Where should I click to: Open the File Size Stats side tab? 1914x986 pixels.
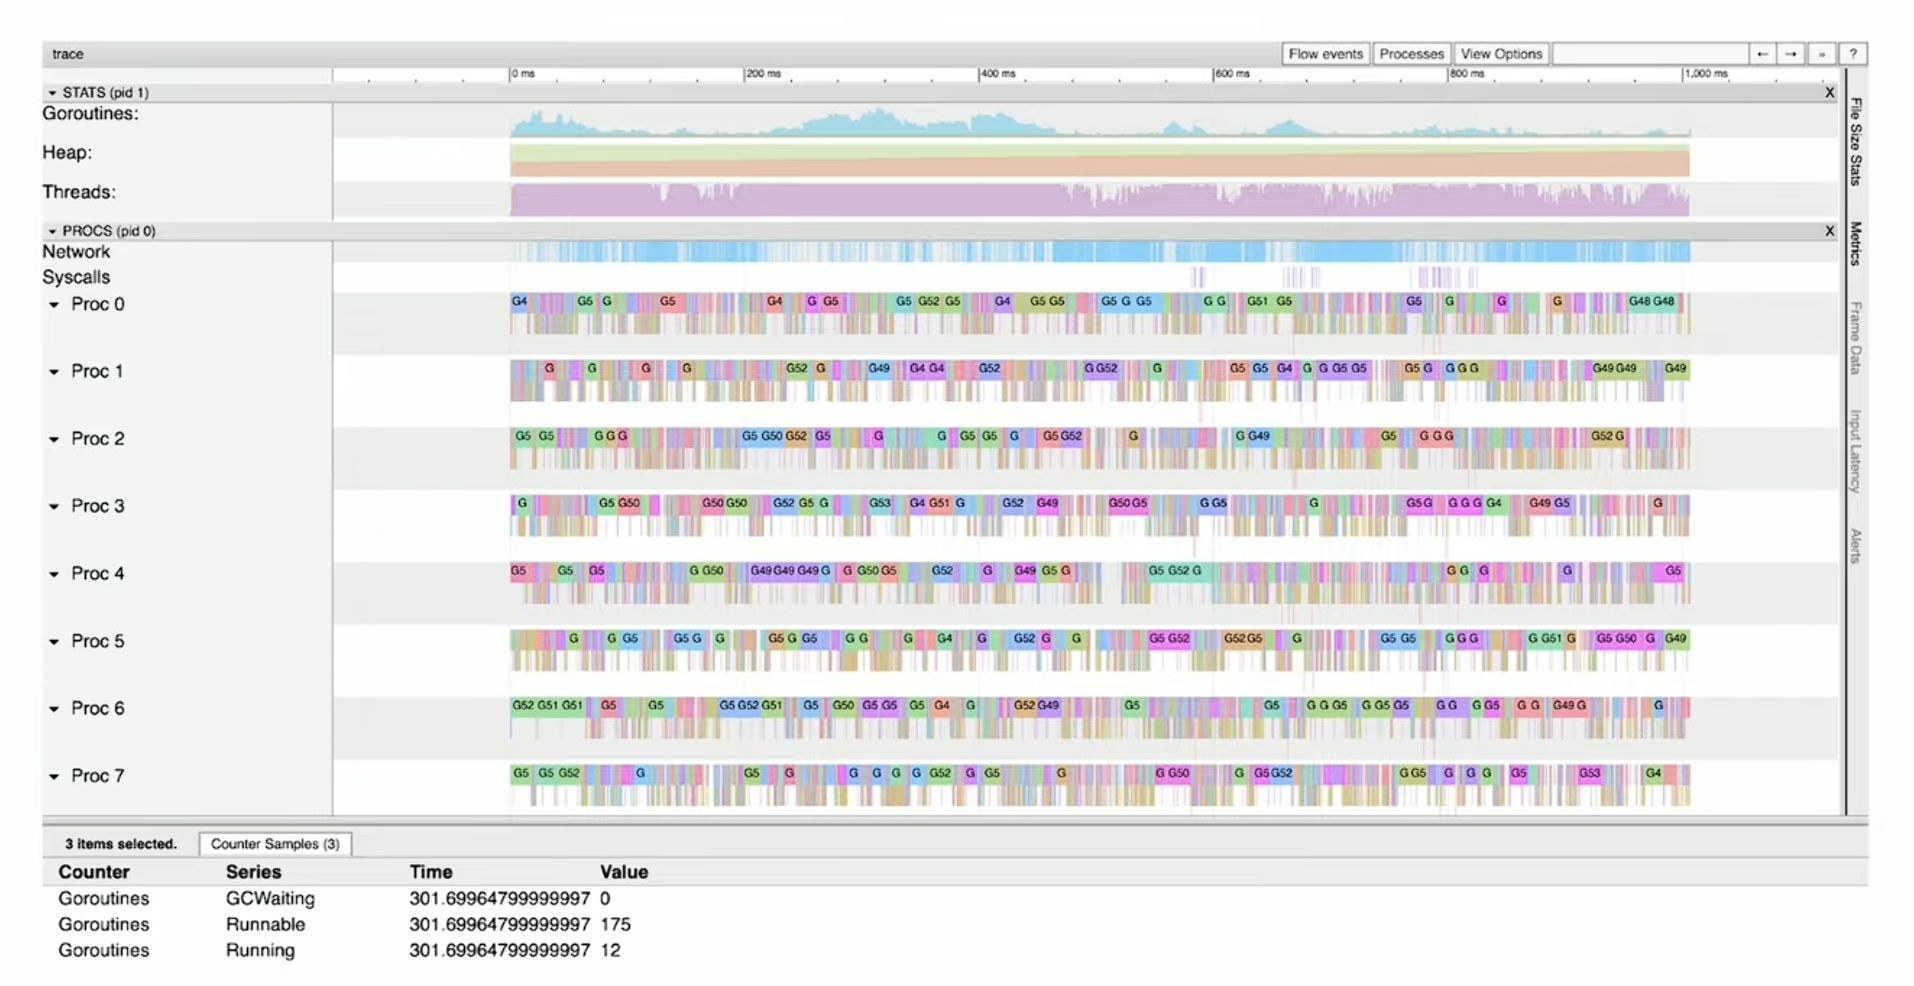click(1856, 141)
